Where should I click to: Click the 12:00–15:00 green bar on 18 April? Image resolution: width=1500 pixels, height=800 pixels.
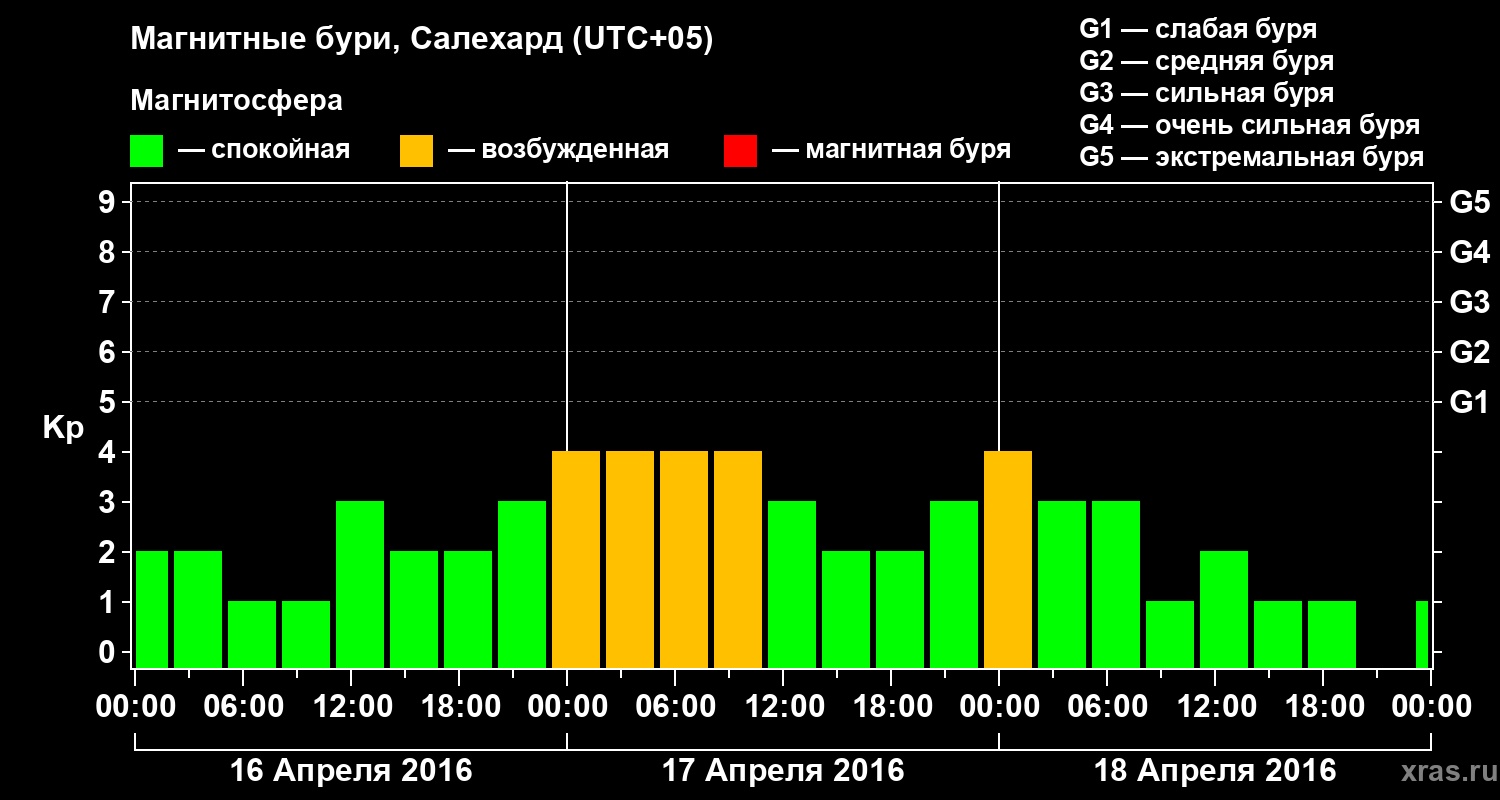click(1224, 609)
